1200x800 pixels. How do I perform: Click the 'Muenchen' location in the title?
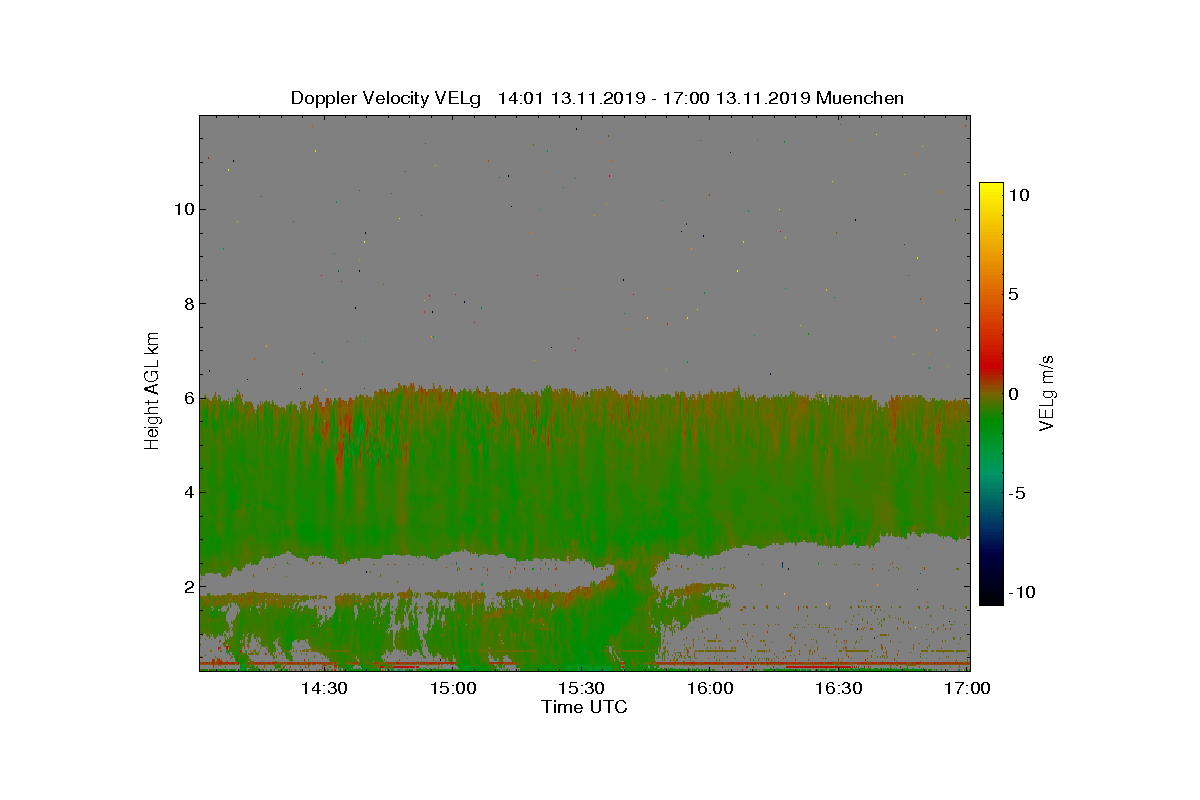tap(860, 98)
